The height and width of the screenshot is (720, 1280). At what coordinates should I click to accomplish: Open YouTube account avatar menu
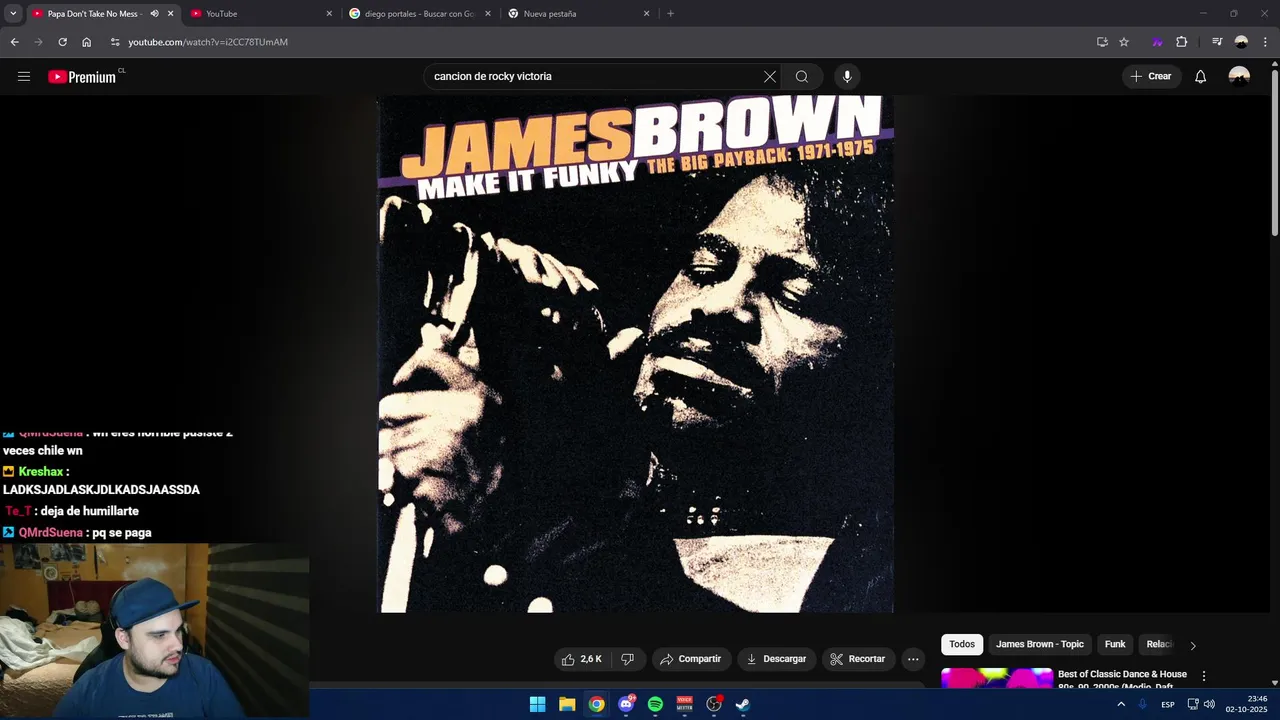click(x=1239, y=76)
